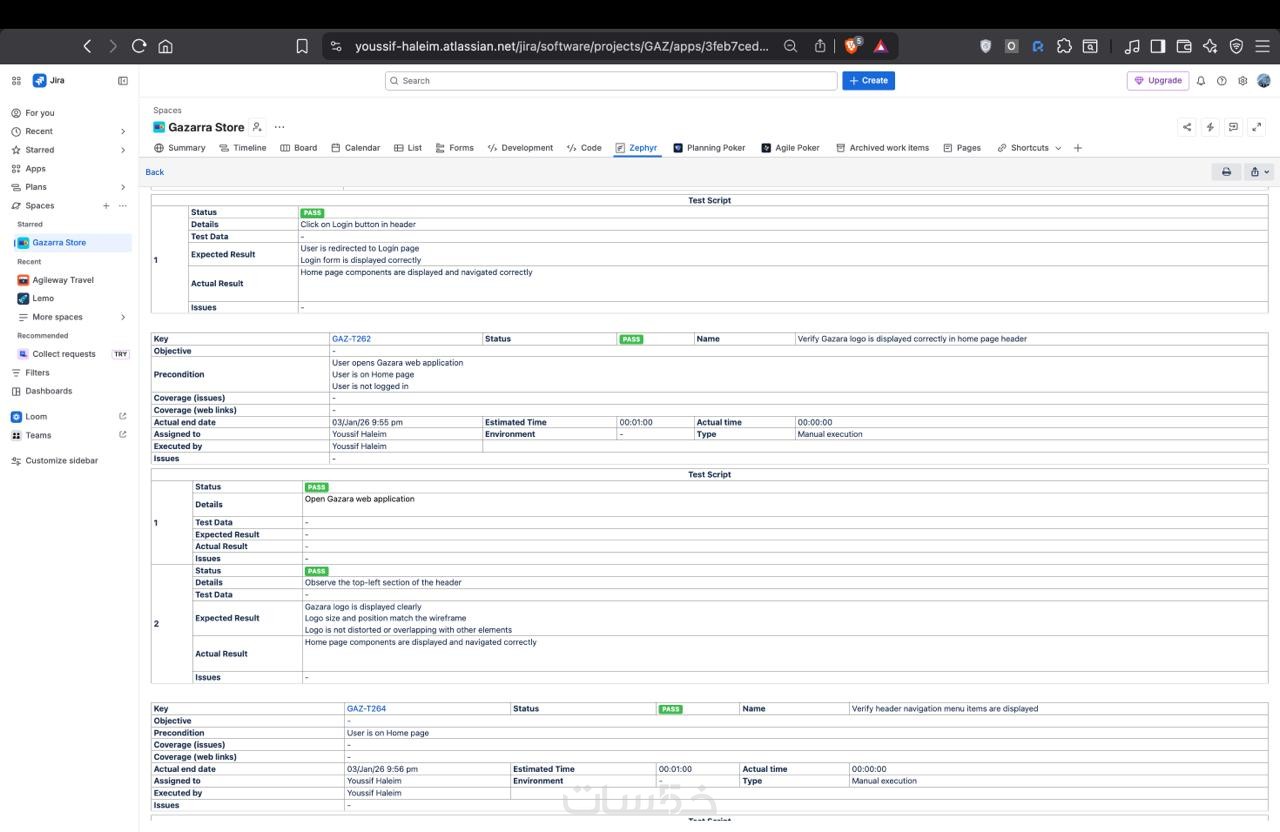Add a tab with the plus icon
Screen dimensions: 1280x832
click(1078, 148)
